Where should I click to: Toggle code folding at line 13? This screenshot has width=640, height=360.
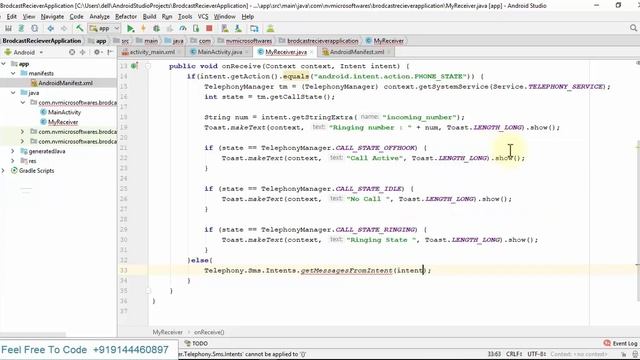click(148, 66)
